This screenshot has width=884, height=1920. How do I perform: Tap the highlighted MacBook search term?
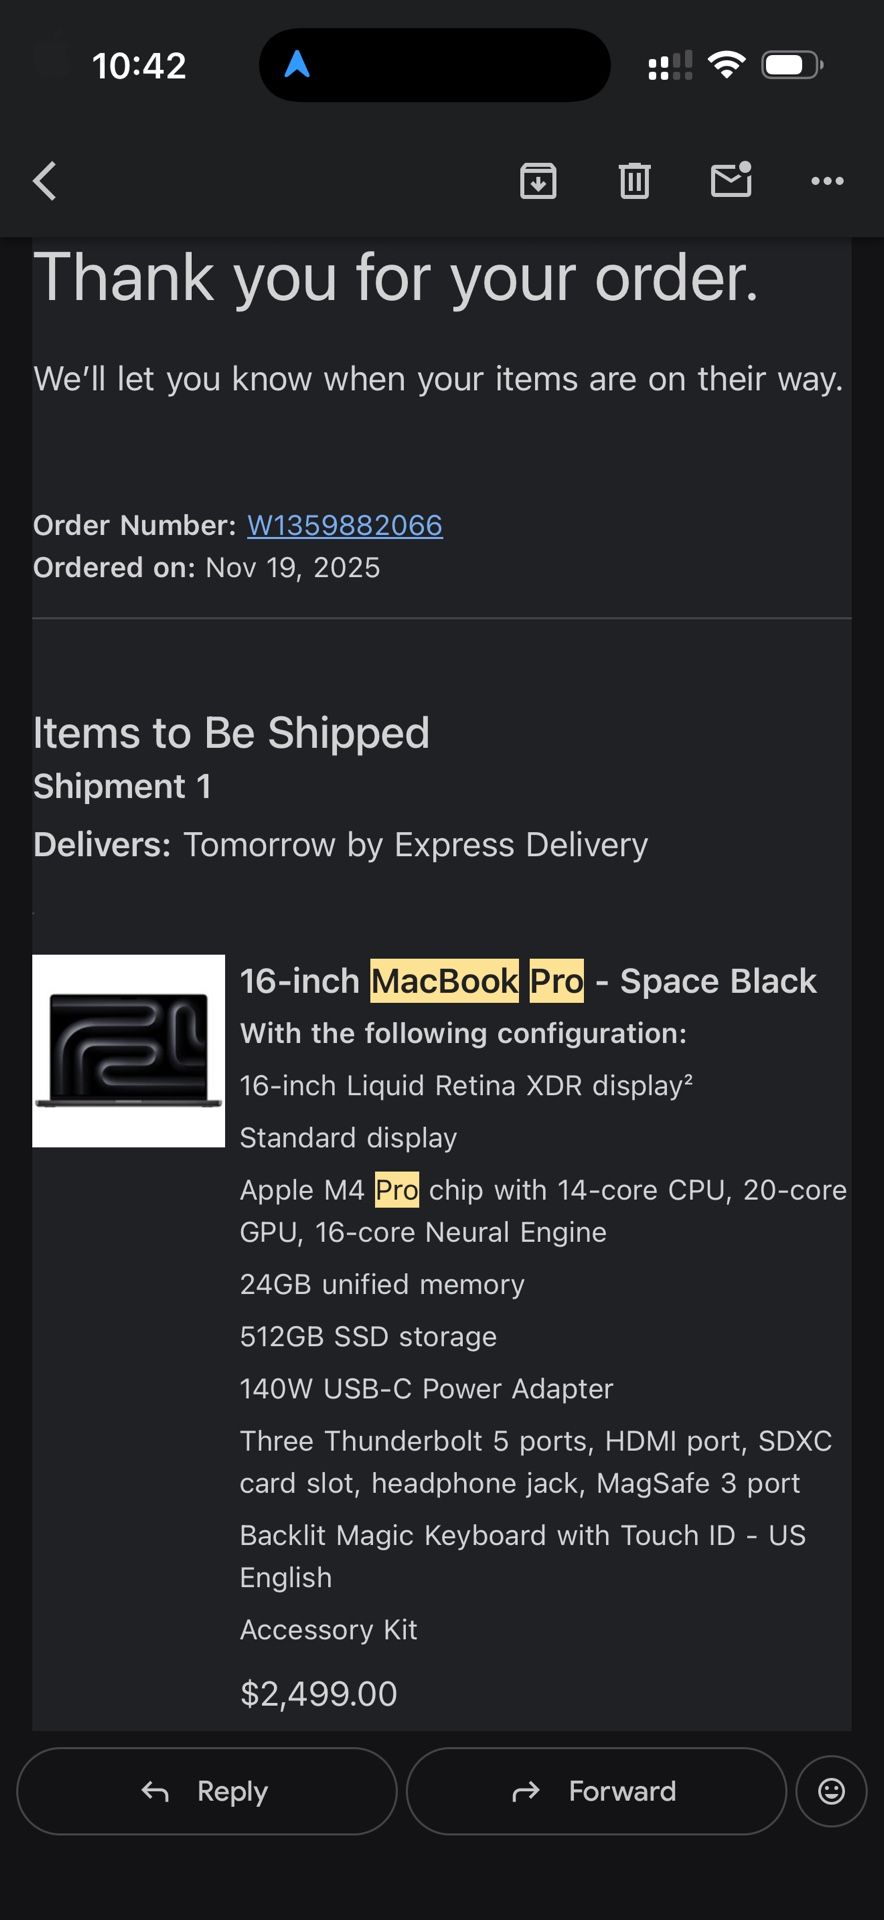tap(445, 981)
